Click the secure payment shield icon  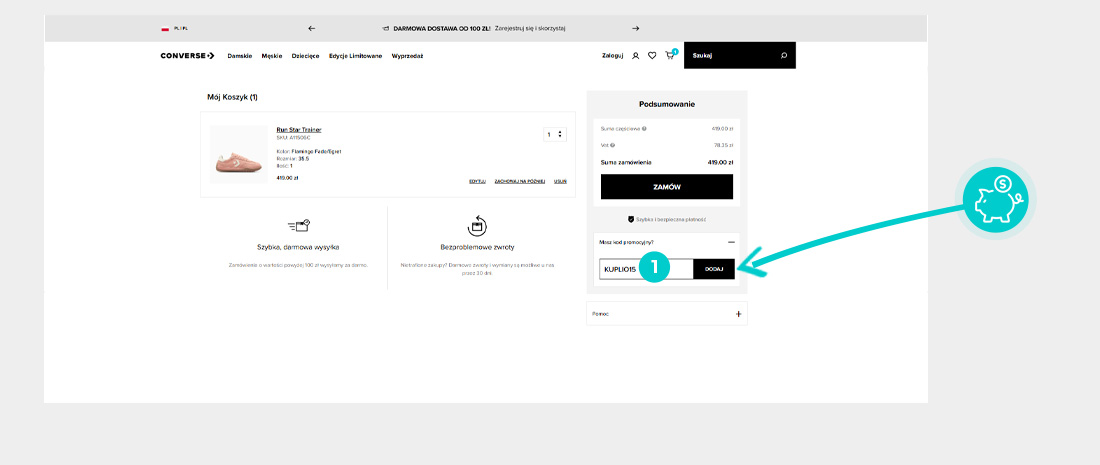pyautogui.click(x=631, y=220)
